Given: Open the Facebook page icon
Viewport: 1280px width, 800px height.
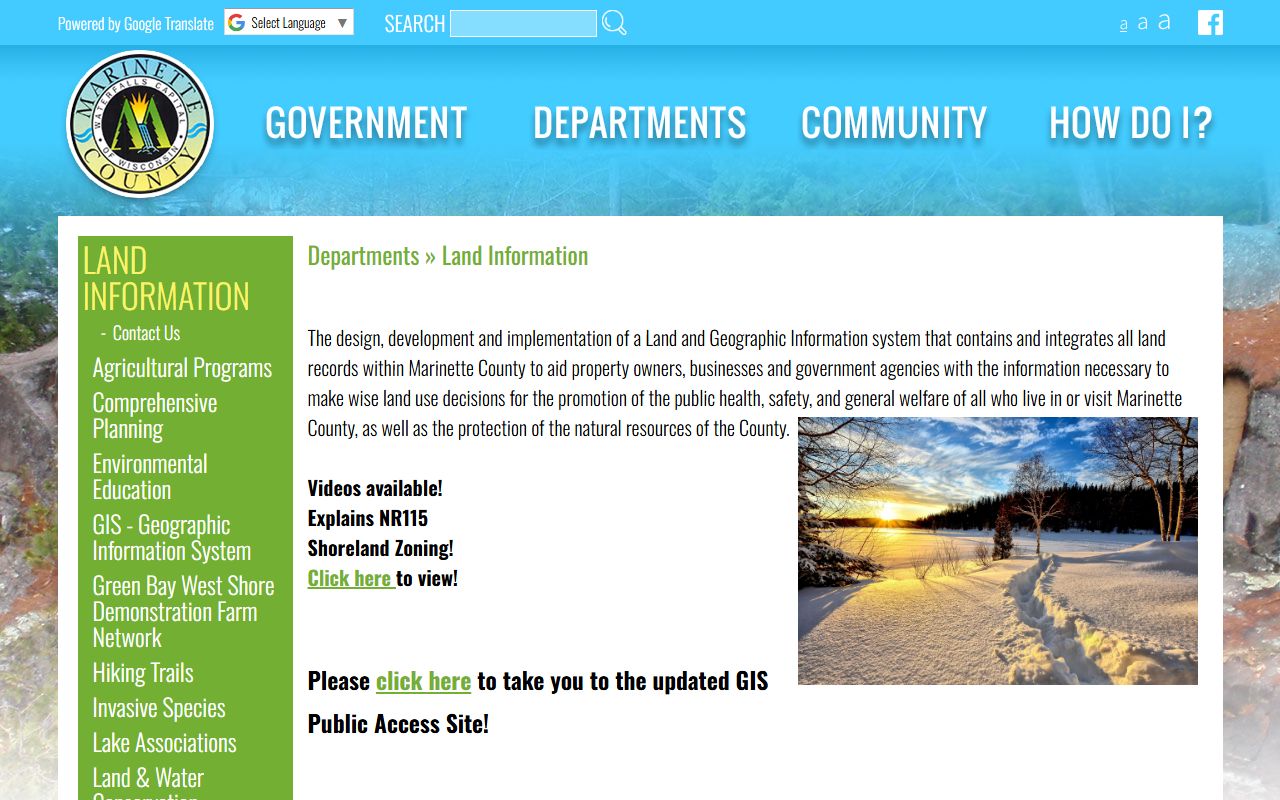Looking at the screenshot, I should (x=1210, y=22).
